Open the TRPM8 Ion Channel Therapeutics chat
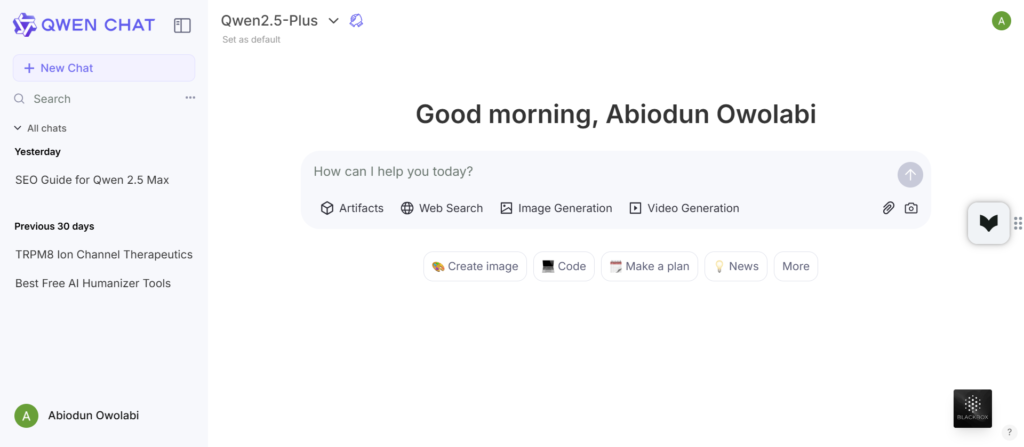 (104, 254)
